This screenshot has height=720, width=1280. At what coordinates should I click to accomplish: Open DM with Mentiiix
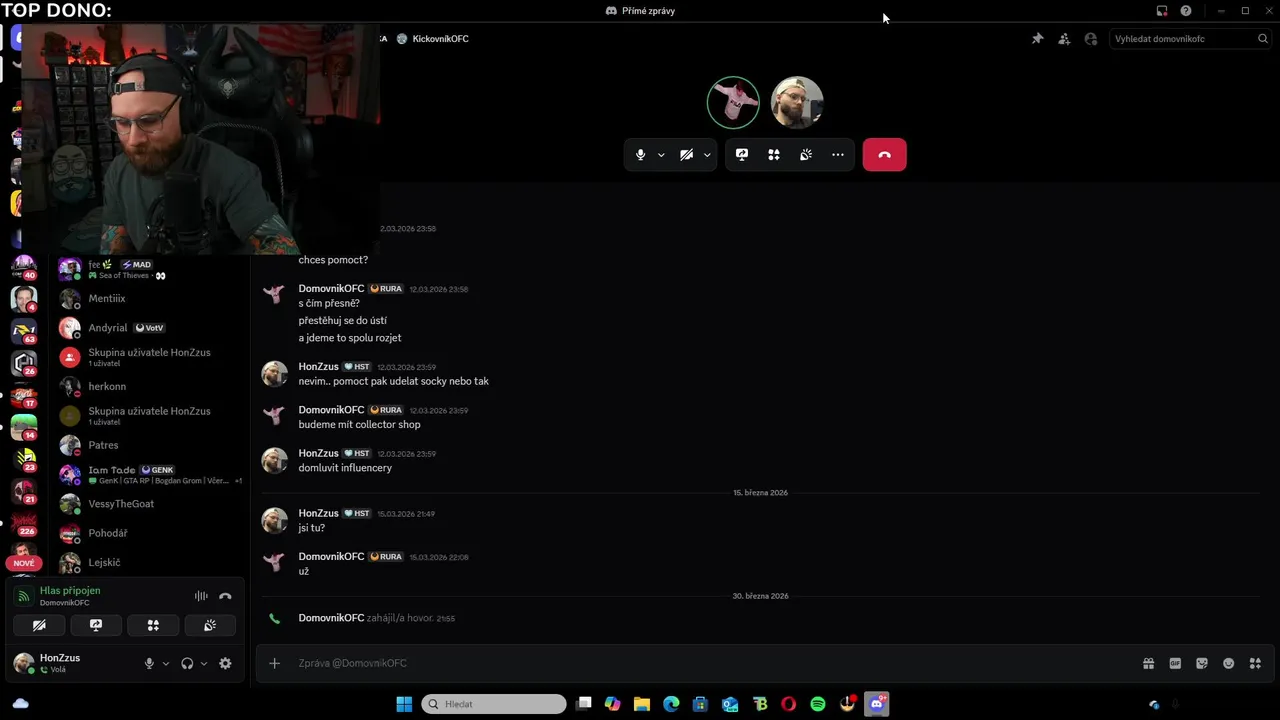tap(150, 299)
